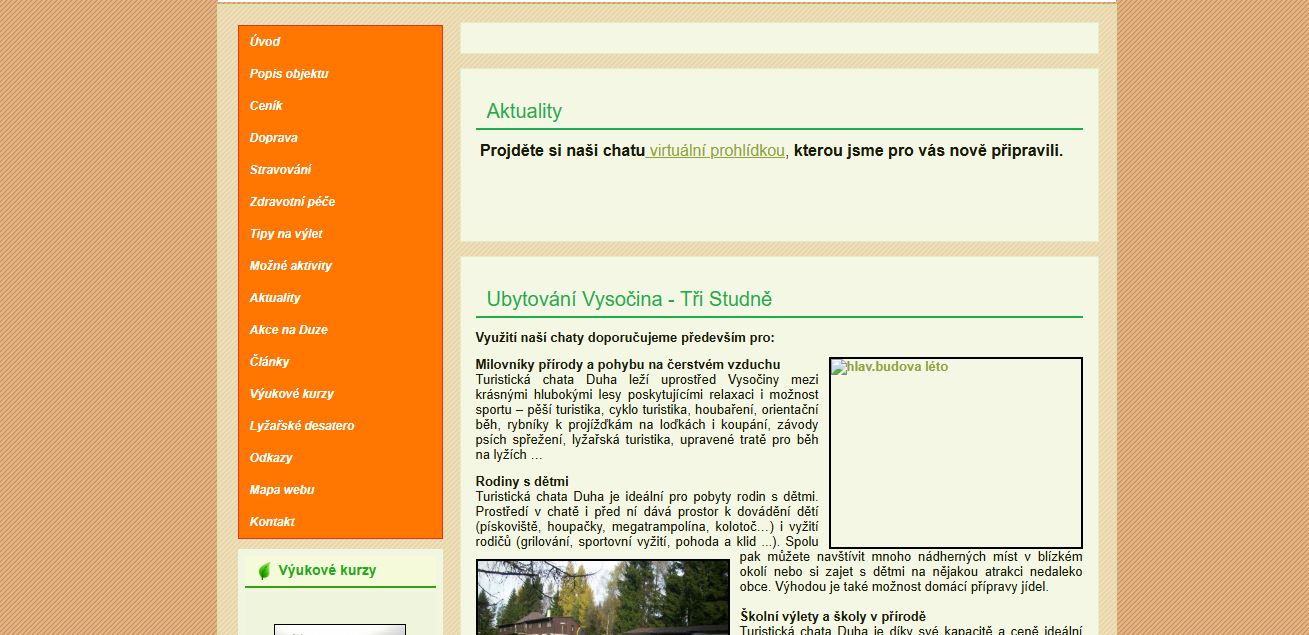
Task: Open the Kontakt page
Action: [x=272, y=522]
